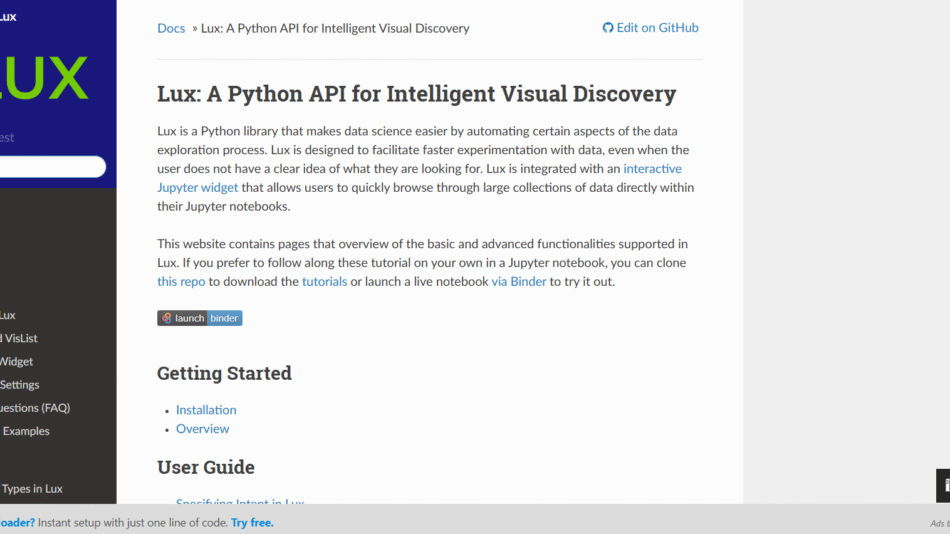Open the Questions (FAQ) sidebar entry
The image size is (950, 534).
point(35,408)
